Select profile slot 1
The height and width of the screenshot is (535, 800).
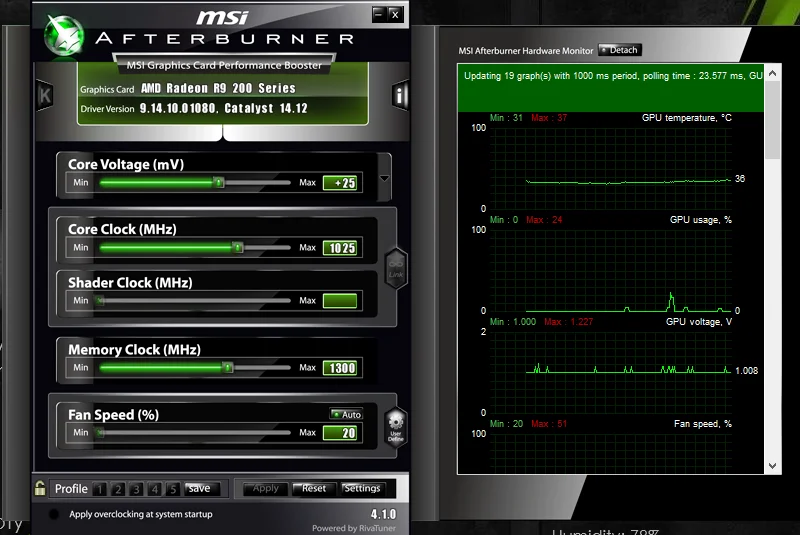pyautogui.click(x=100, y=489)
